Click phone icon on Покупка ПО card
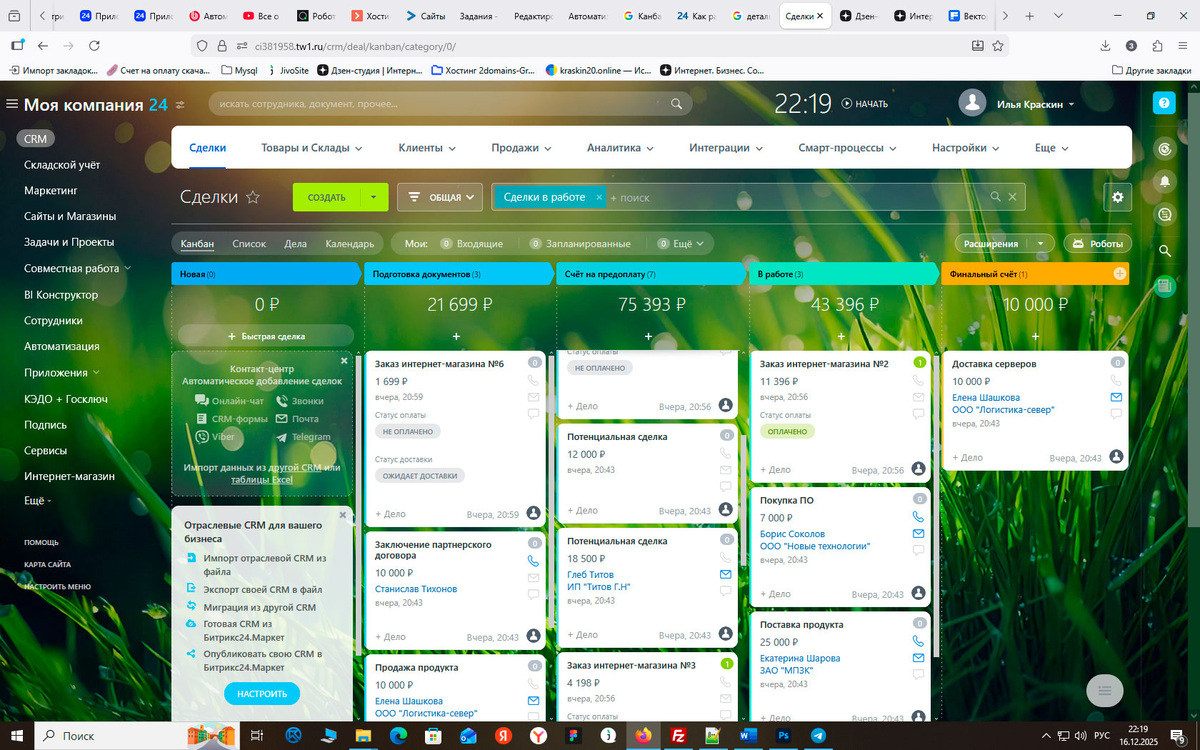Viewport: 1200px width, 750px height. click(x=918, y=517)
